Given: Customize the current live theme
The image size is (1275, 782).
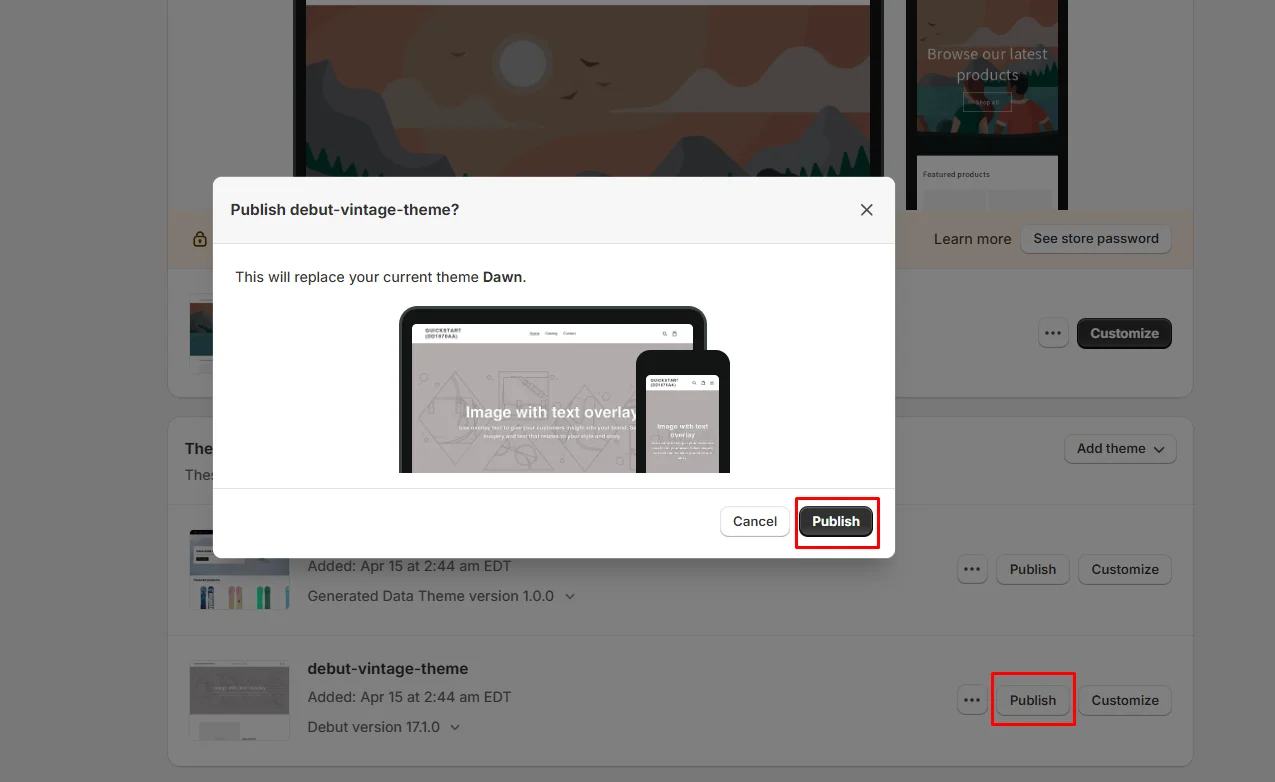Looking at the screenshot, I should [1124, 333].
